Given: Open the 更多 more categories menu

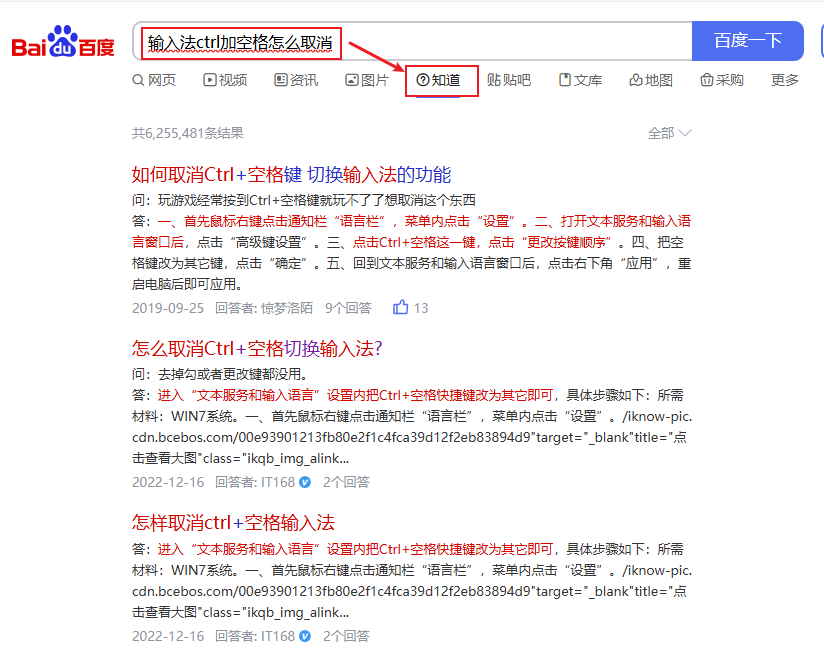Looking at the screenshot, I should click(x=785, y=80).
